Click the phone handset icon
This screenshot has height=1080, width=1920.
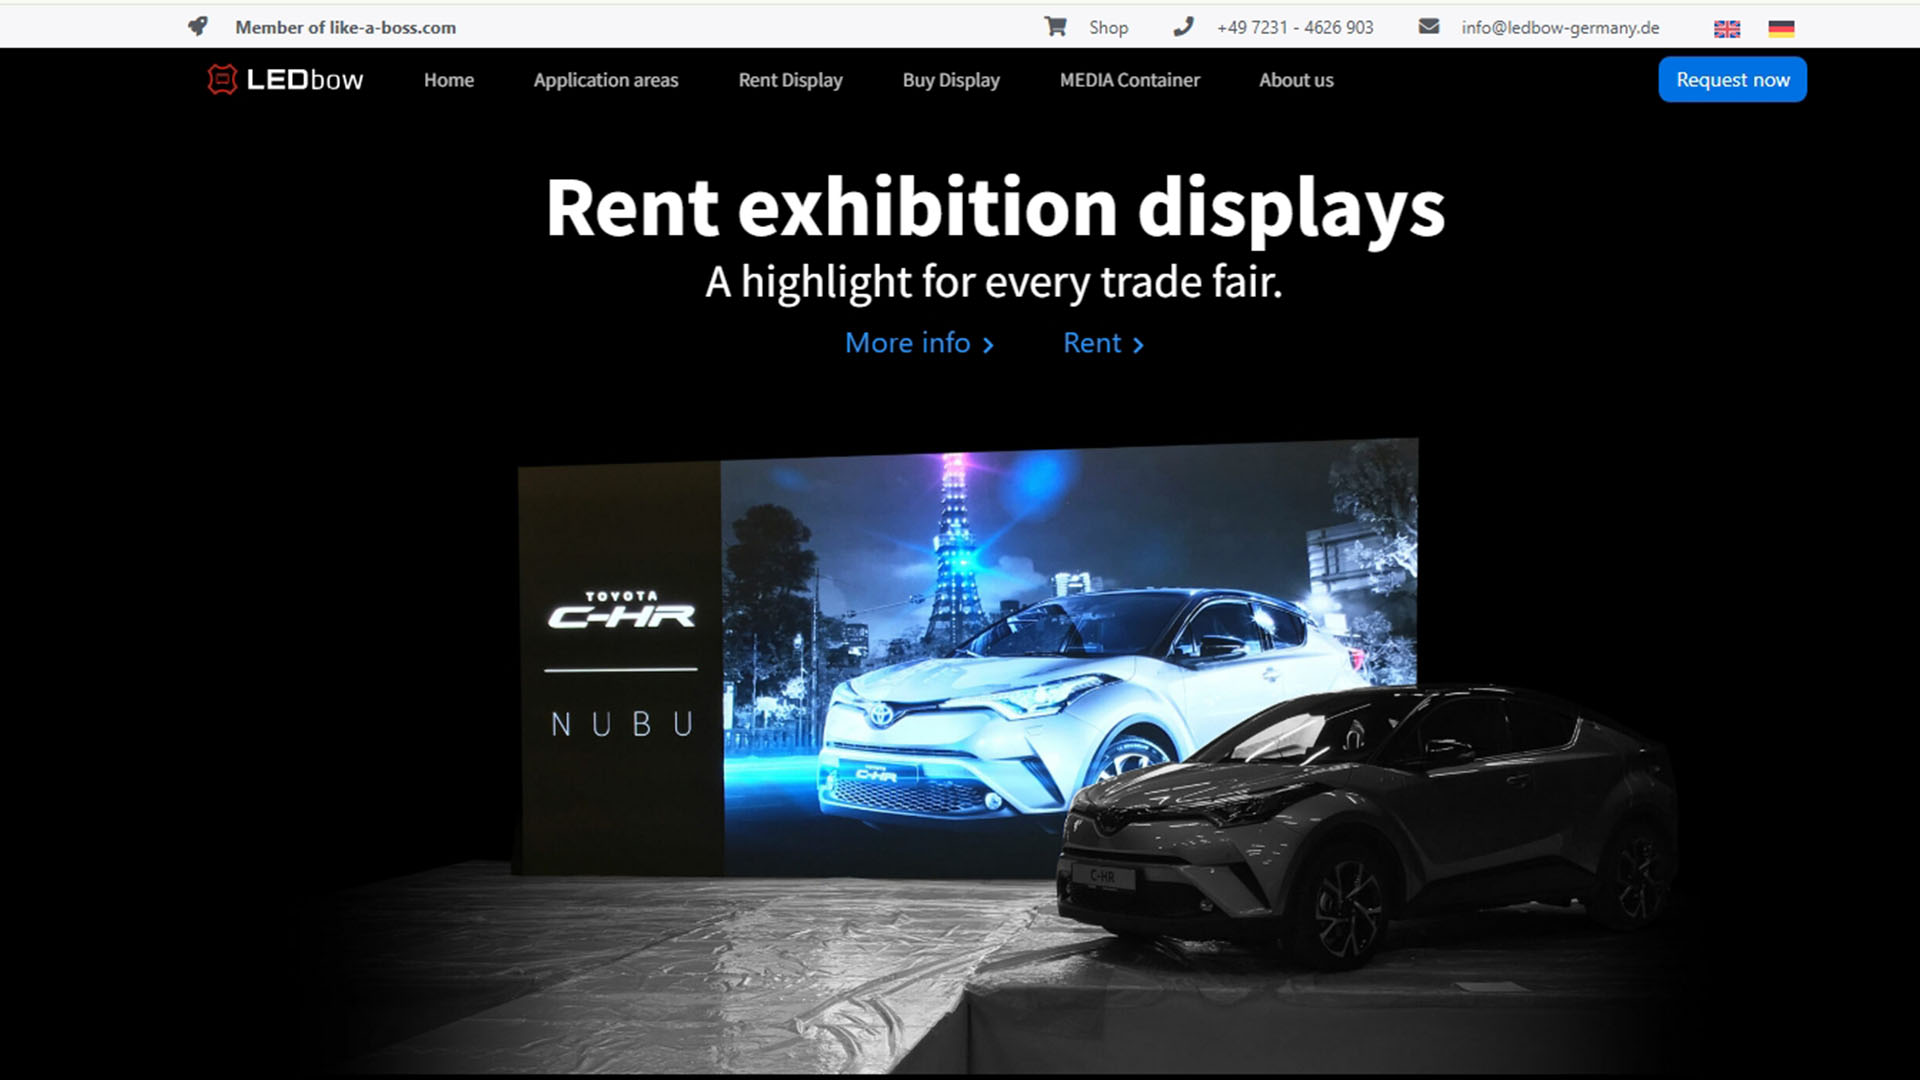1183,27
